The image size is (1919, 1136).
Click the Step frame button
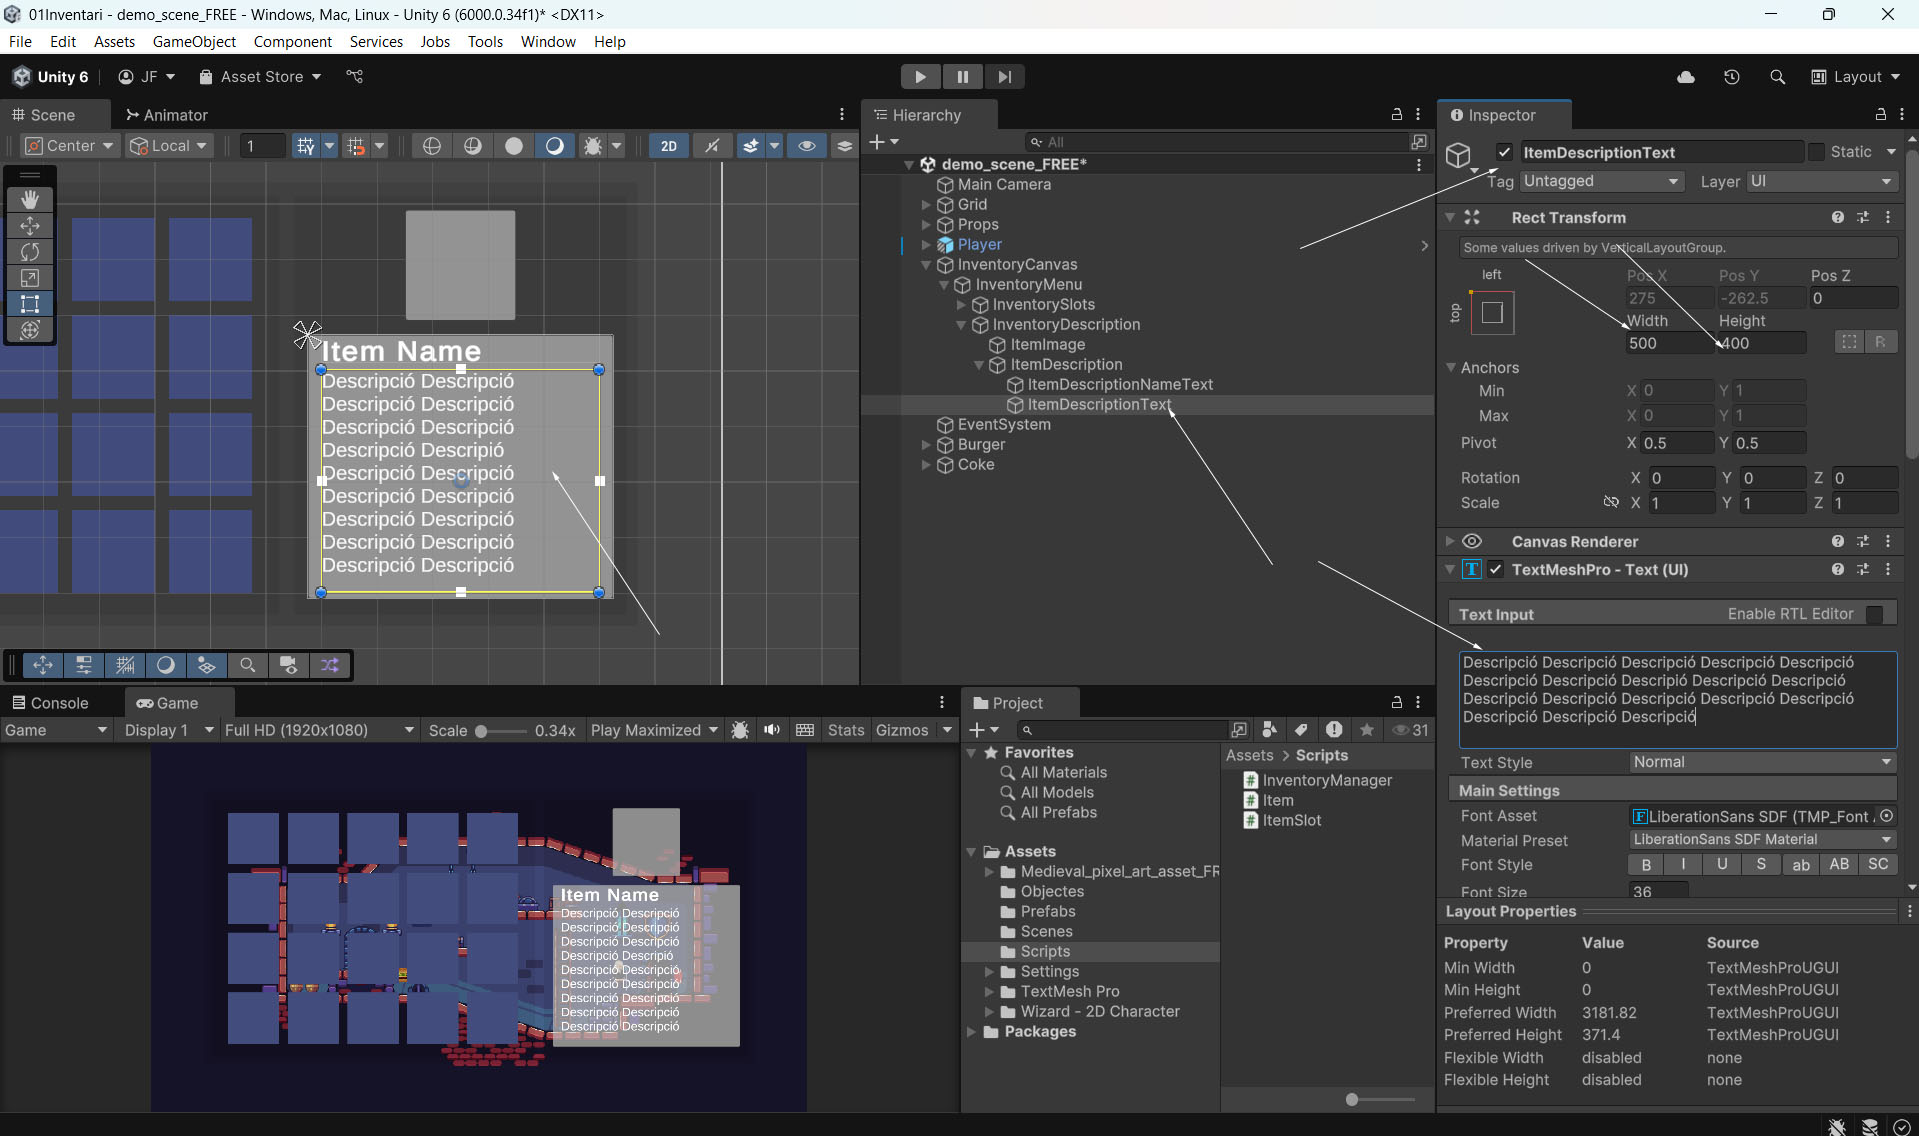click(x=1004, y=77)
